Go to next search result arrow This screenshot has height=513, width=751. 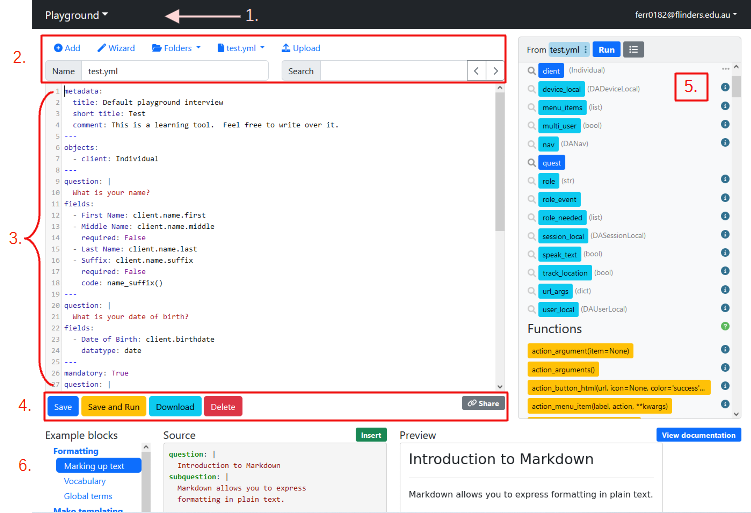[494, 71]
